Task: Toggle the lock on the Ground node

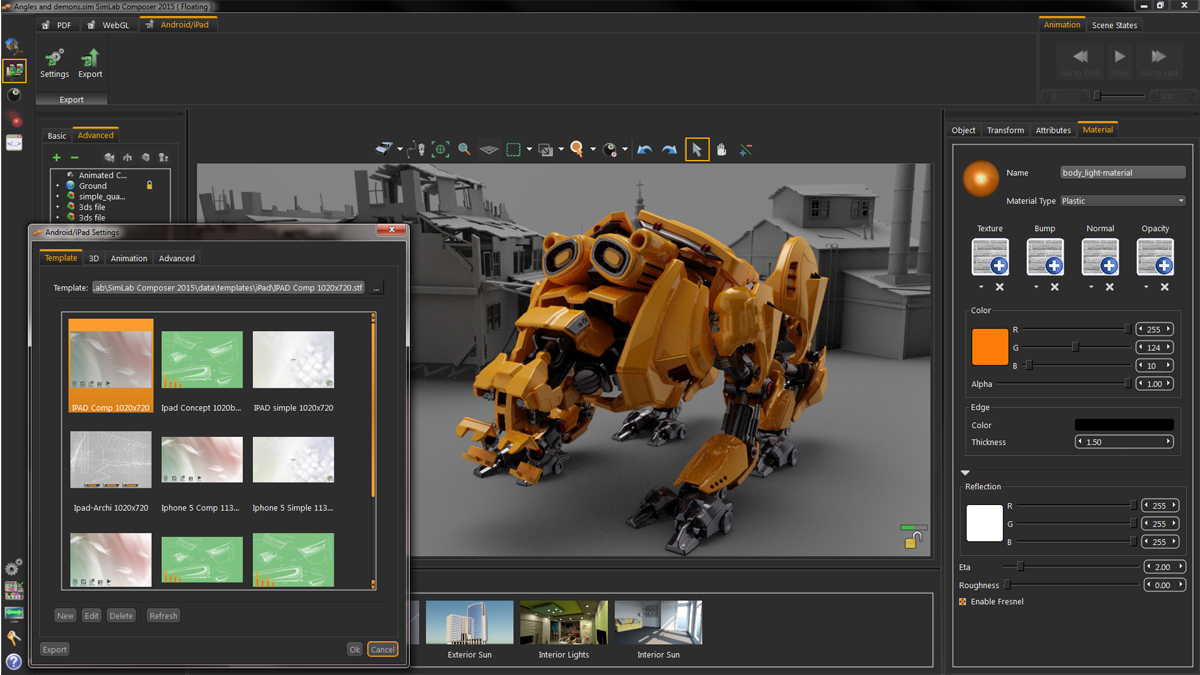Action: tap(149, 185)
